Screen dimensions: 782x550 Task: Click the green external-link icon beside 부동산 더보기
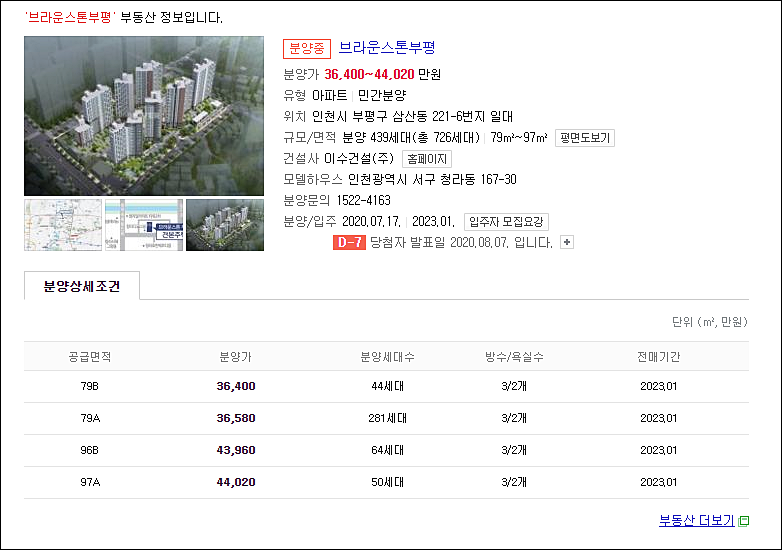click(x=744, y=521)
